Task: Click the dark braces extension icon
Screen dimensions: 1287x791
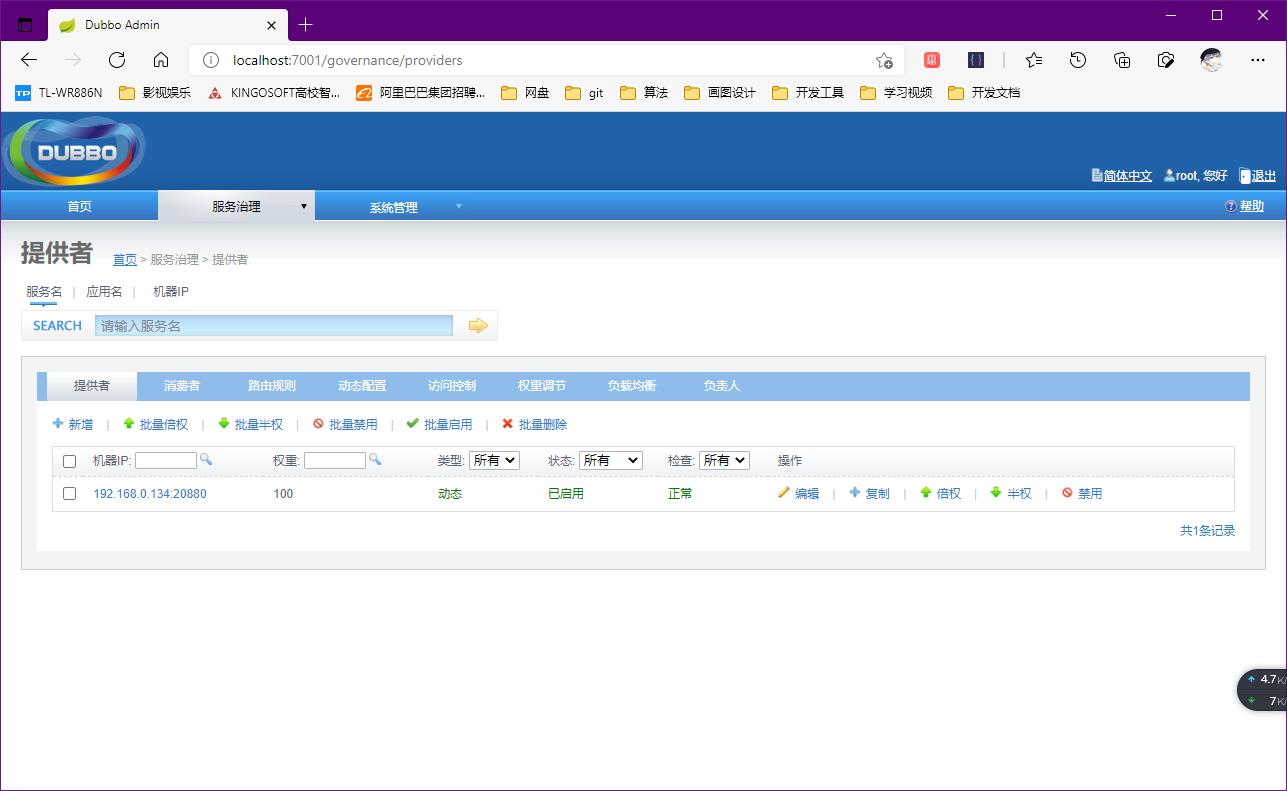Action: [976, 60]
